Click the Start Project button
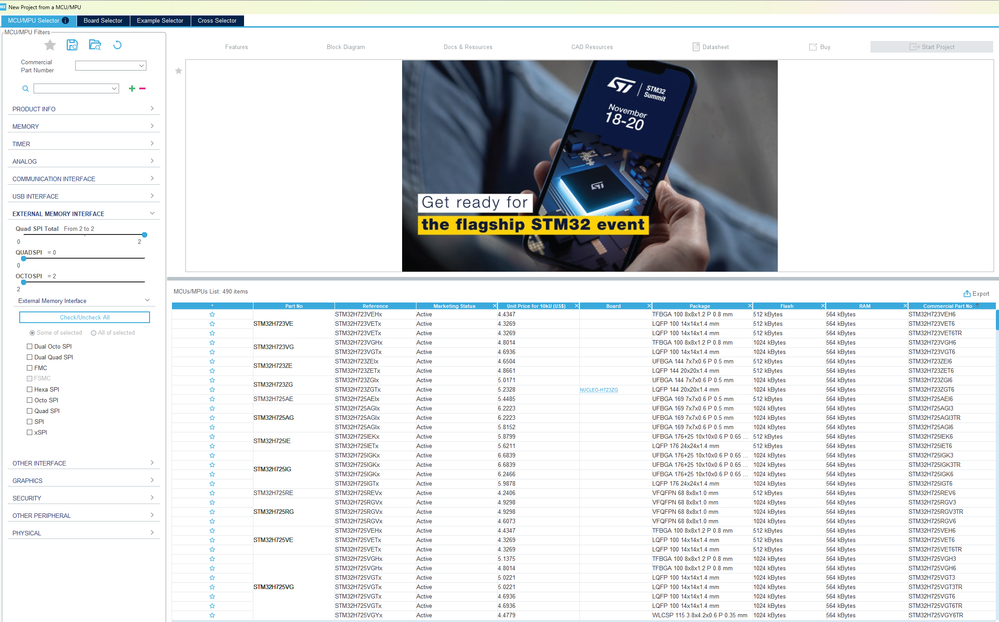The height and width of the screenshot is (622, 999). 931,47
